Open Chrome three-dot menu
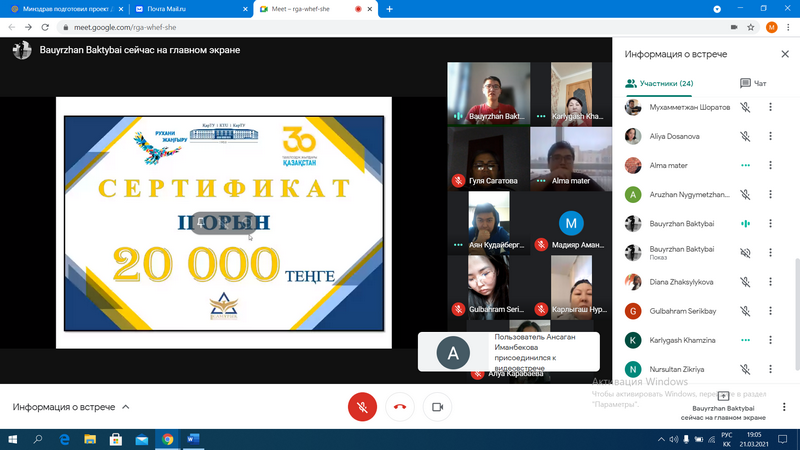Viewport: 800px width, 450px height. pyautogui.click(x=789, y=27)
